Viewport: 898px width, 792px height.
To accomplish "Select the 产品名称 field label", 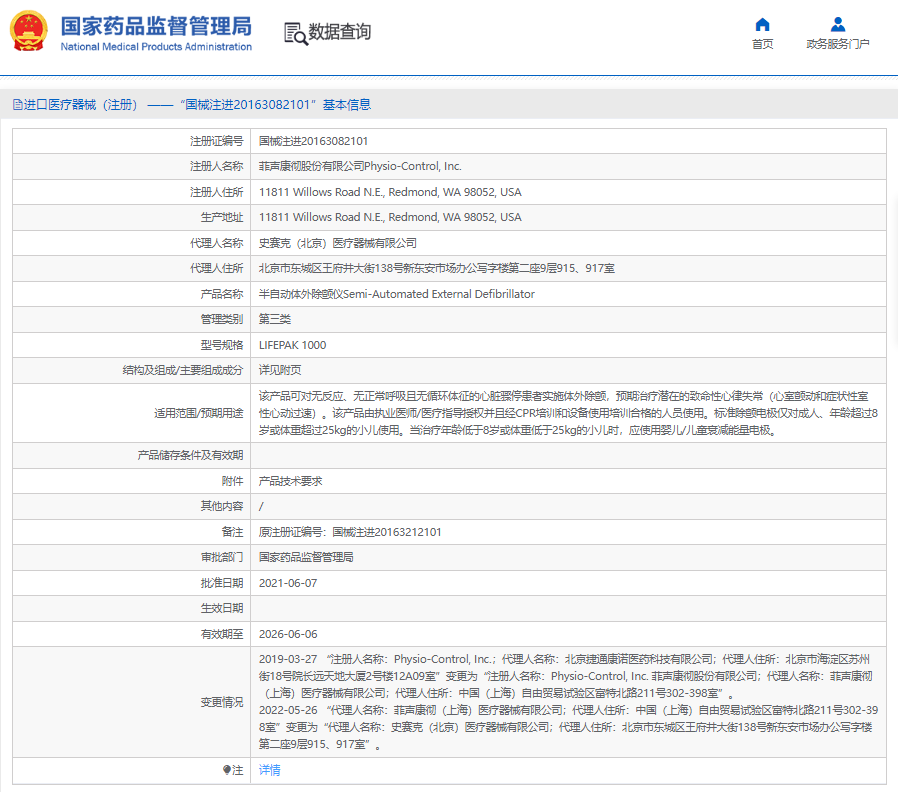I will pyautogui.click(x=222, y=294).
